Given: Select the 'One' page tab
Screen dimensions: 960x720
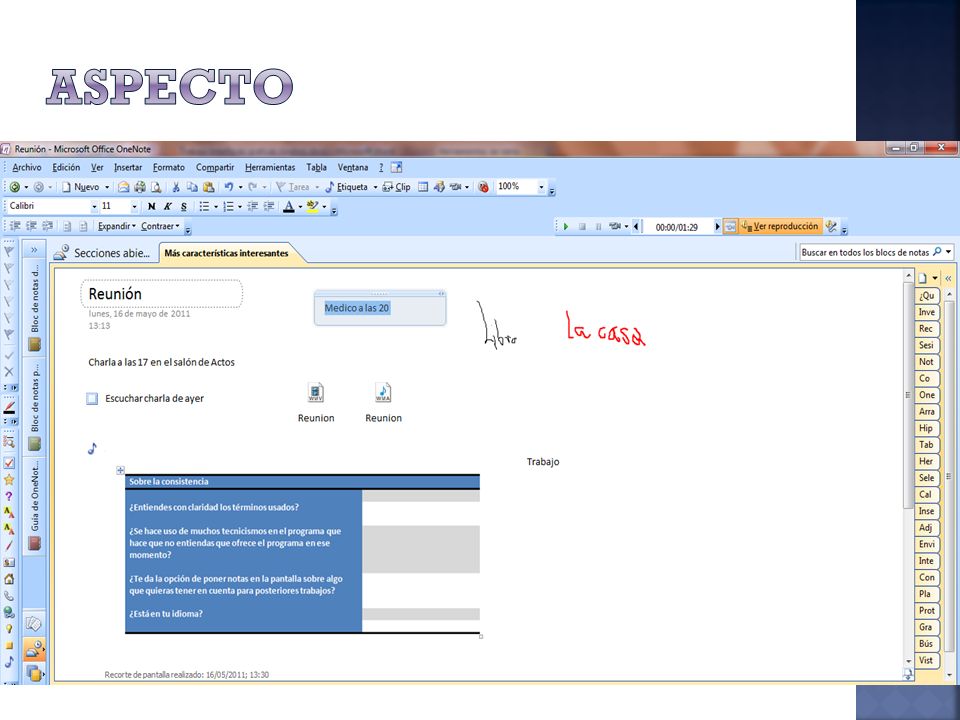Looking at the screenshot, I should (927, 395).
